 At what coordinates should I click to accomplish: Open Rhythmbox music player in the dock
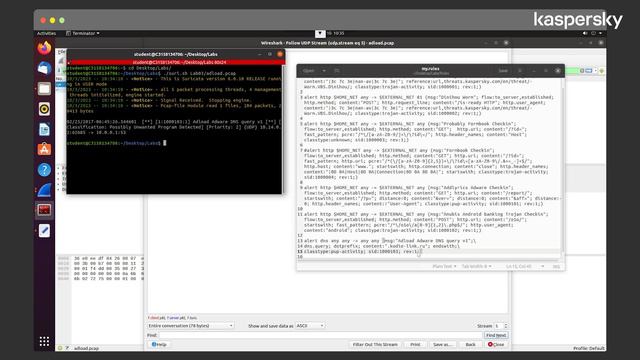coord(44,109)
